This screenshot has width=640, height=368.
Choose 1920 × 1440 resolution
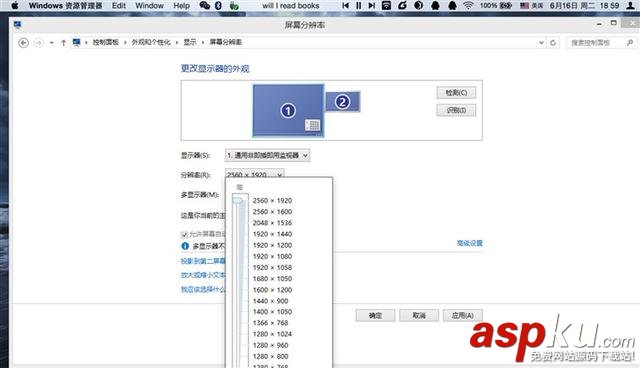coord(272,234)
